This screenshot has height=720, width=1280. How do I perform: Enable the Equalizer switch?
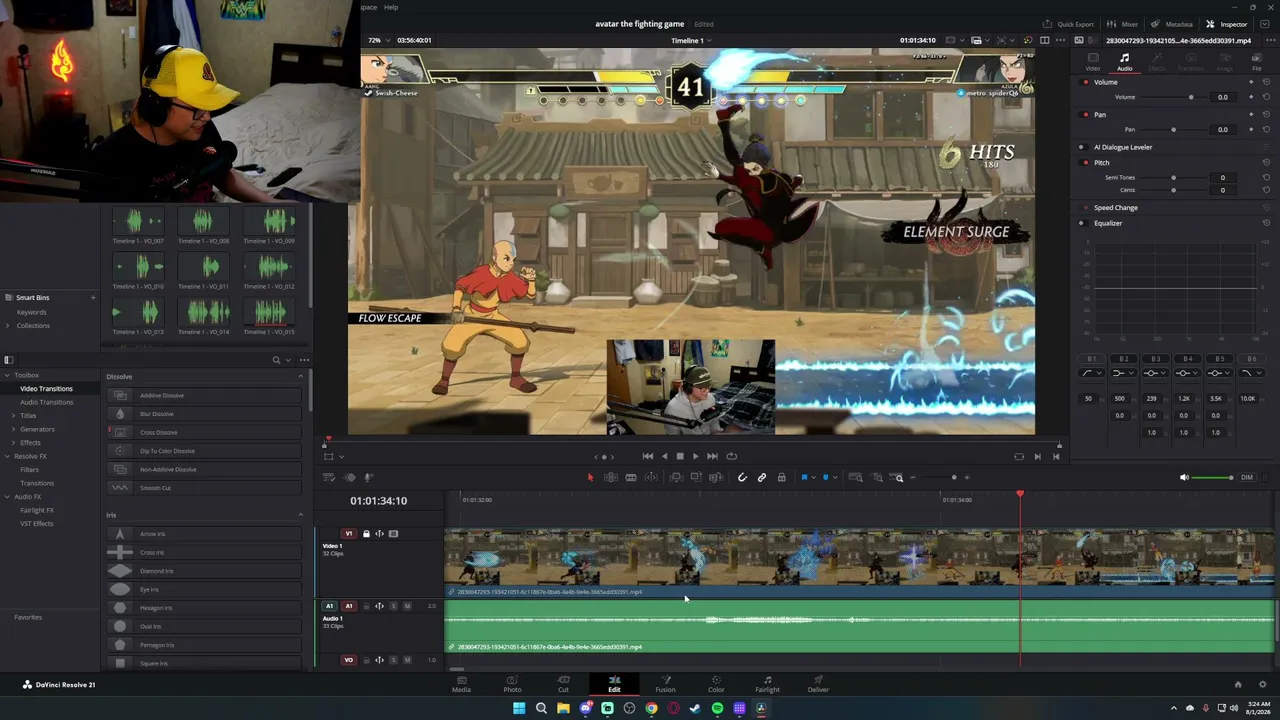1081,223
